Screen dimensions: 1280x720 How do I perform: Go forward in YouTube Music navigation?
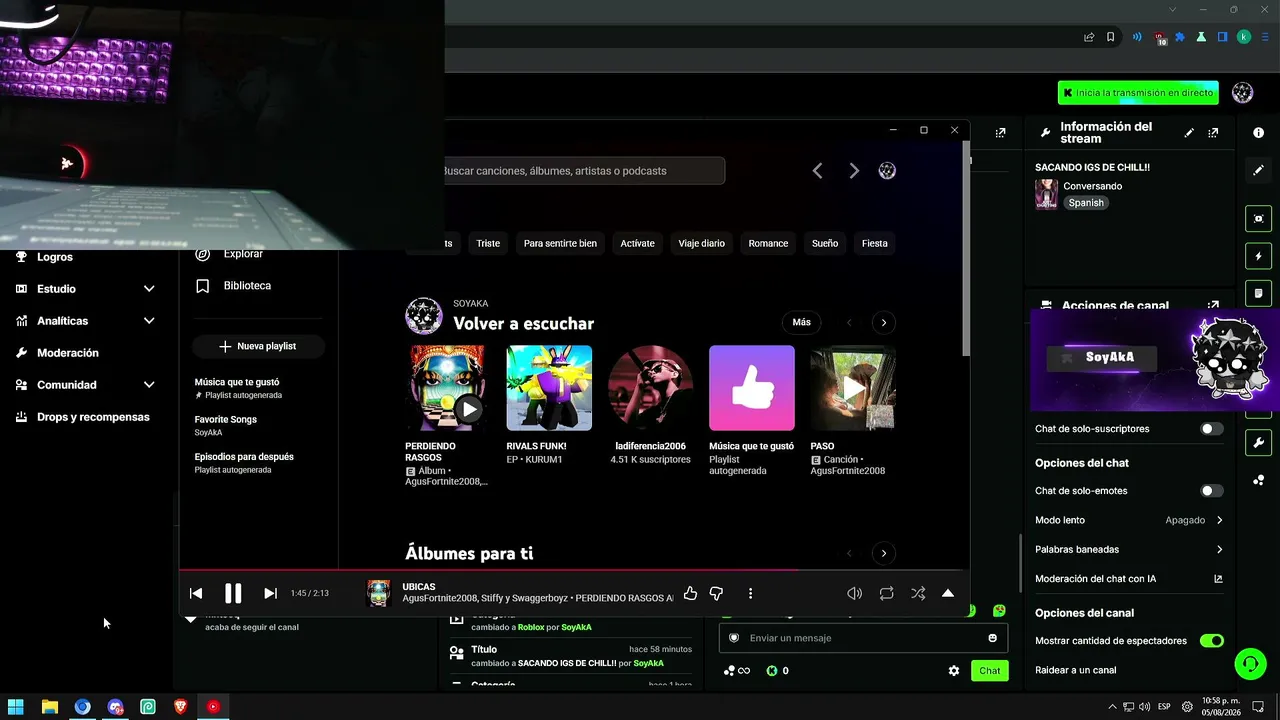coord(854,171)
